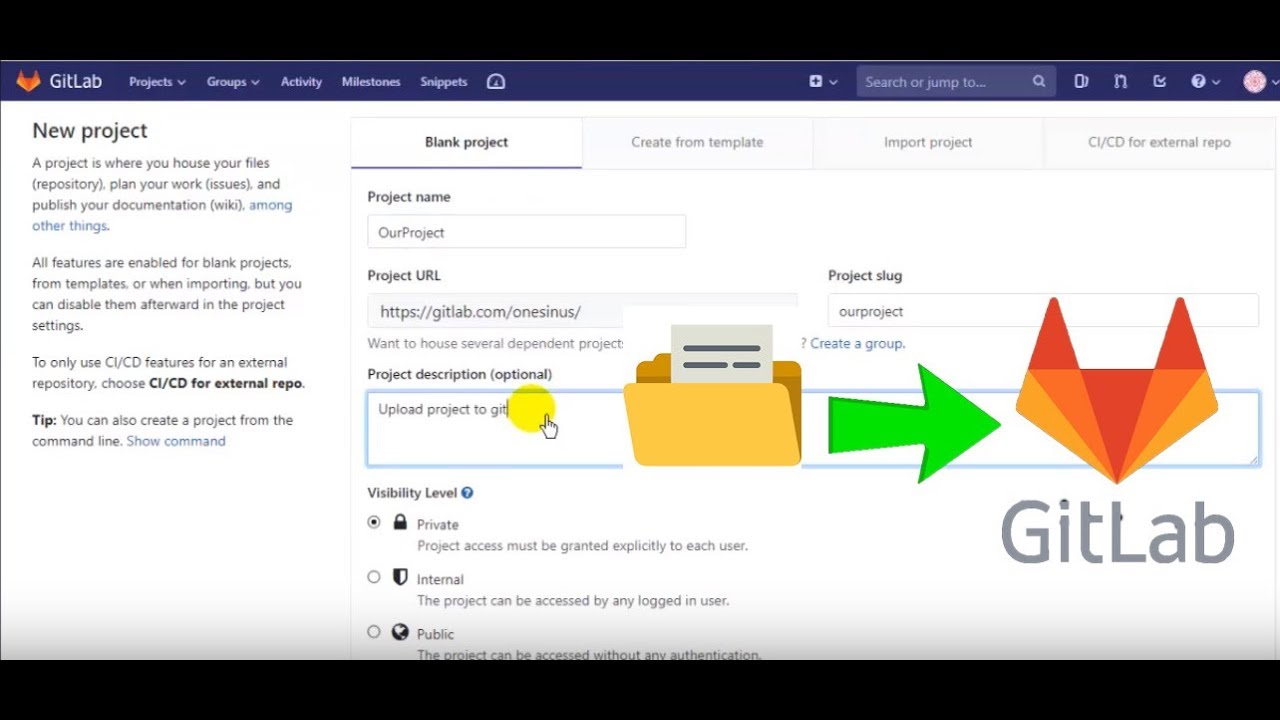Open the merge requests icon in navbar
The image size is (1280, 720).
[x=1121, y=82]
